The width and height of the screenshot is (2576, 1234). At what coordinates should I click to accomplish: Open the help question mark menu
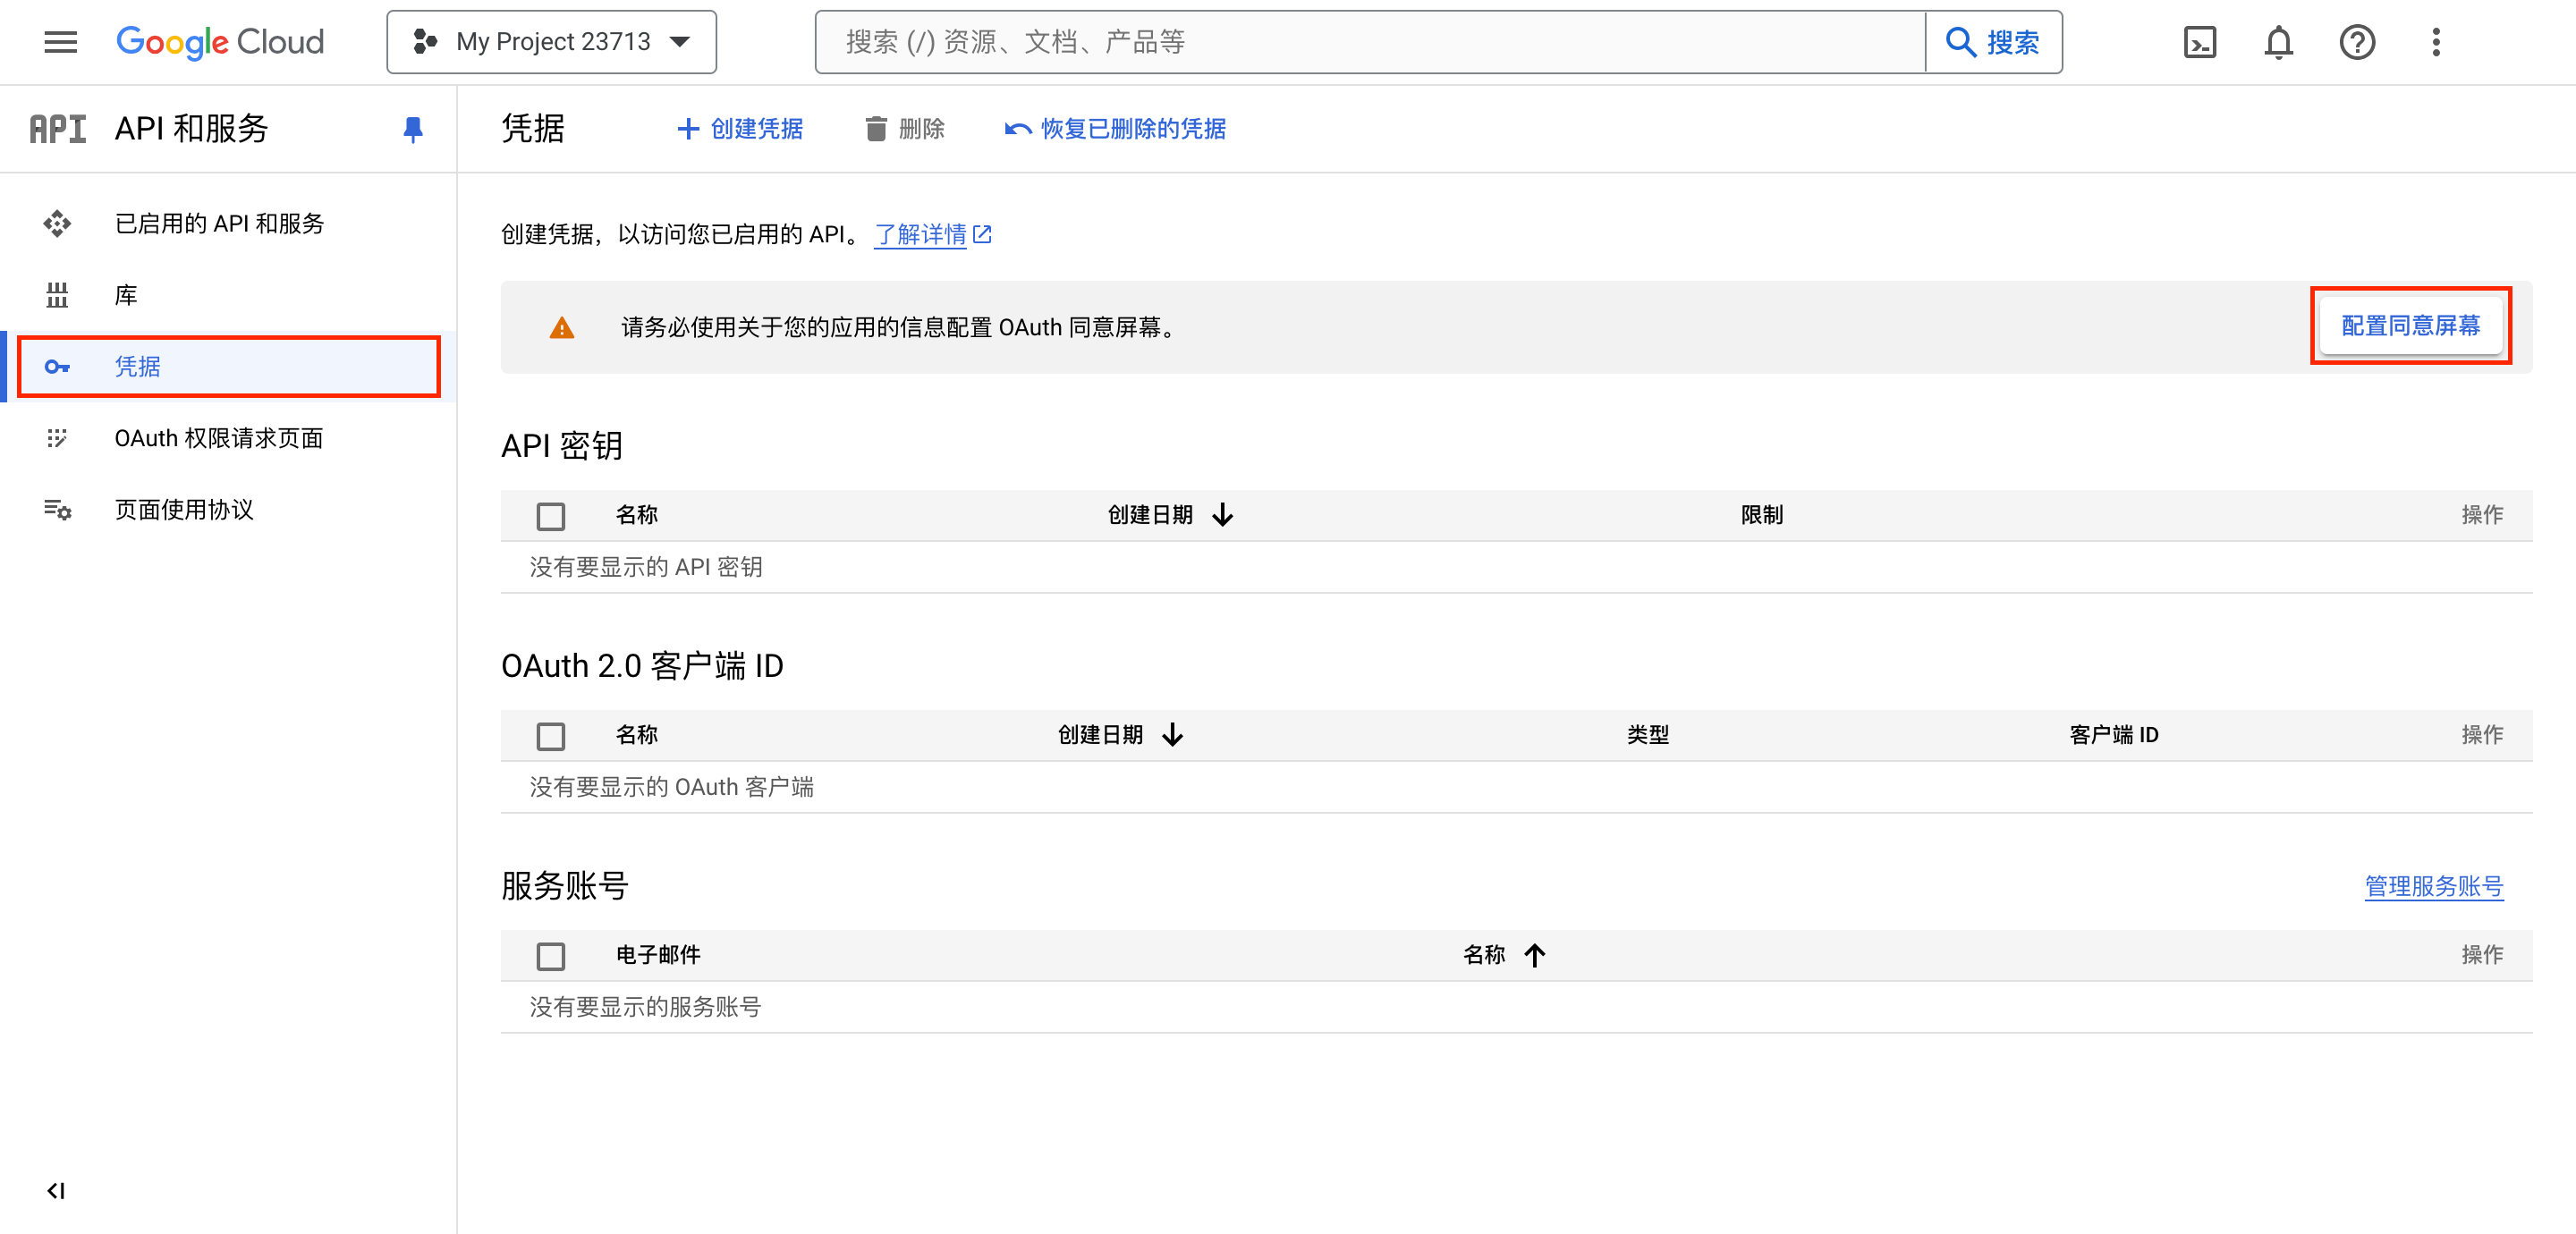[2357, 42]
